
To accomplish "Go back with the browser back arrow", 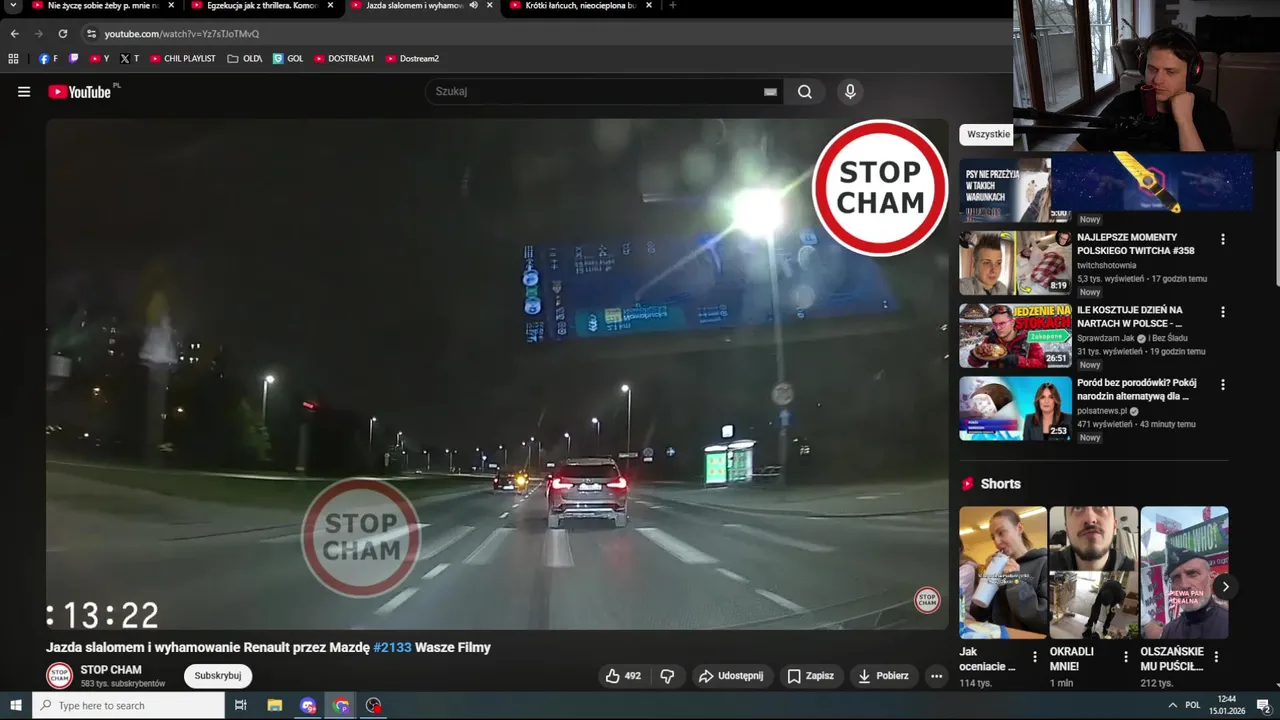I will (x=15, y=34).
